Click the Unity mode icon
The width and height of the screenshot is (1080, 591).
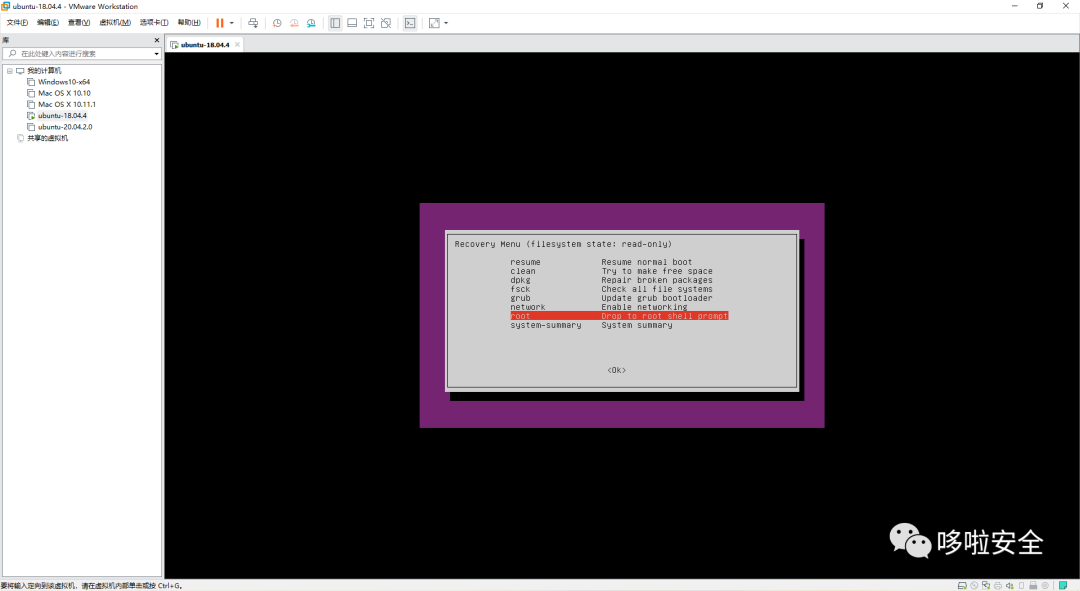[386, 23]
